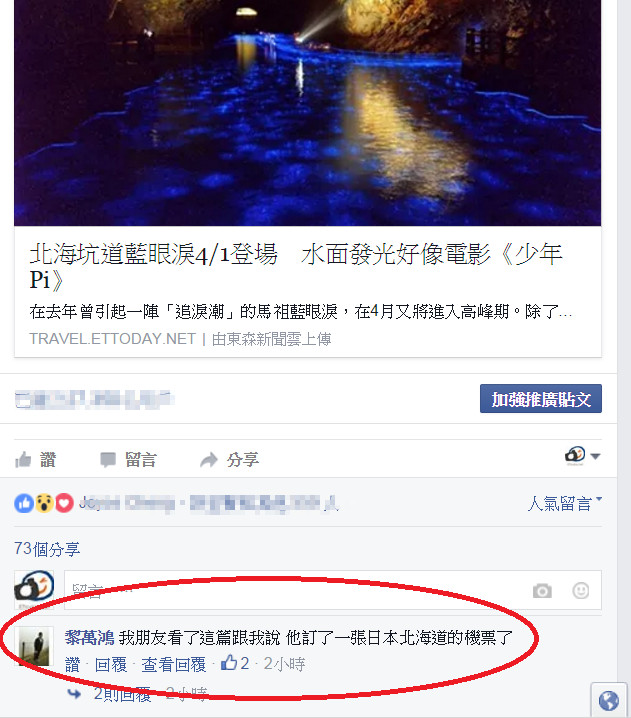
Task: Open the 73個分享 shares link
Action: [x=47, y=549]
